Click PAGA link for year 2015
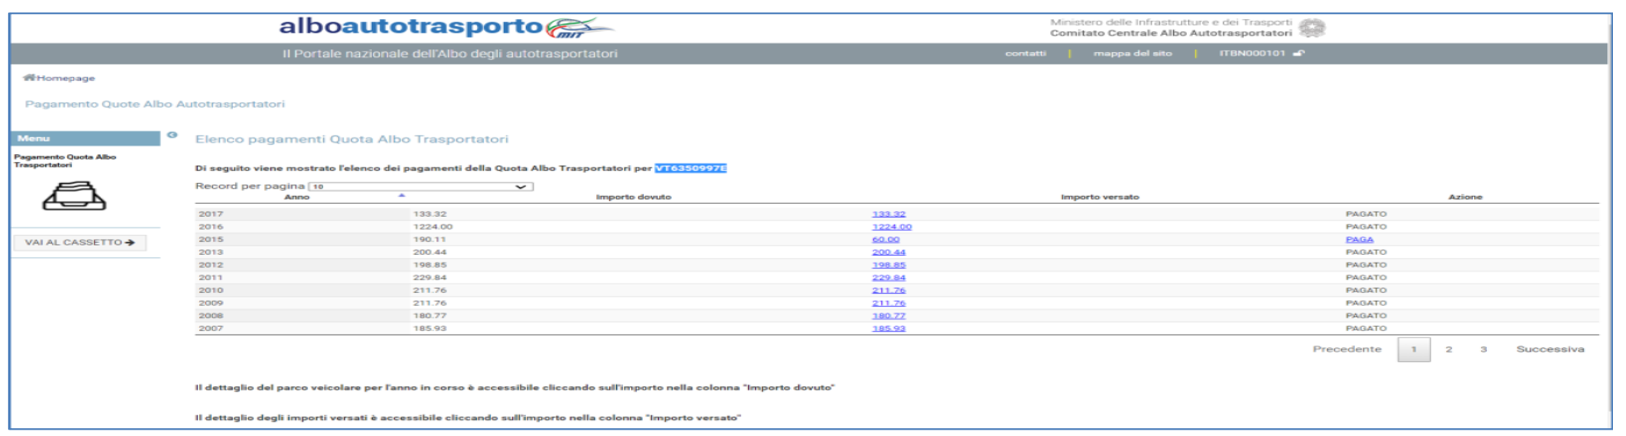Screen dimensions: 1626x436 1359,240
